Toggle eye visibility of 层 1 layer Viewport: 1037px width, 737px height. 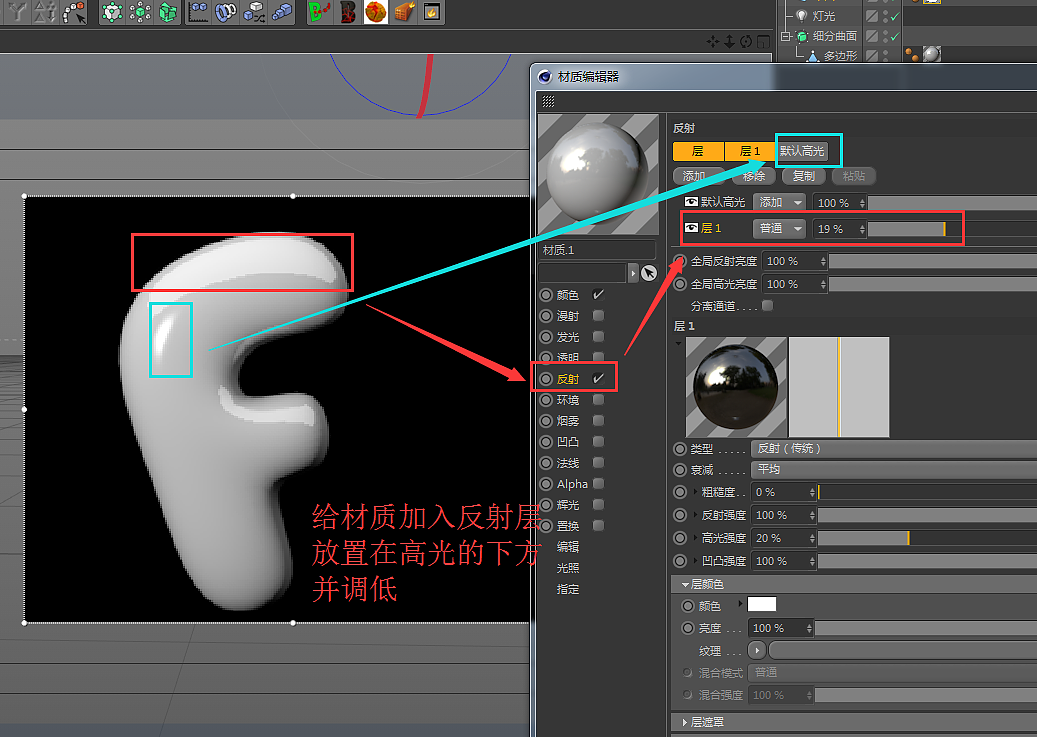point(691,228)
